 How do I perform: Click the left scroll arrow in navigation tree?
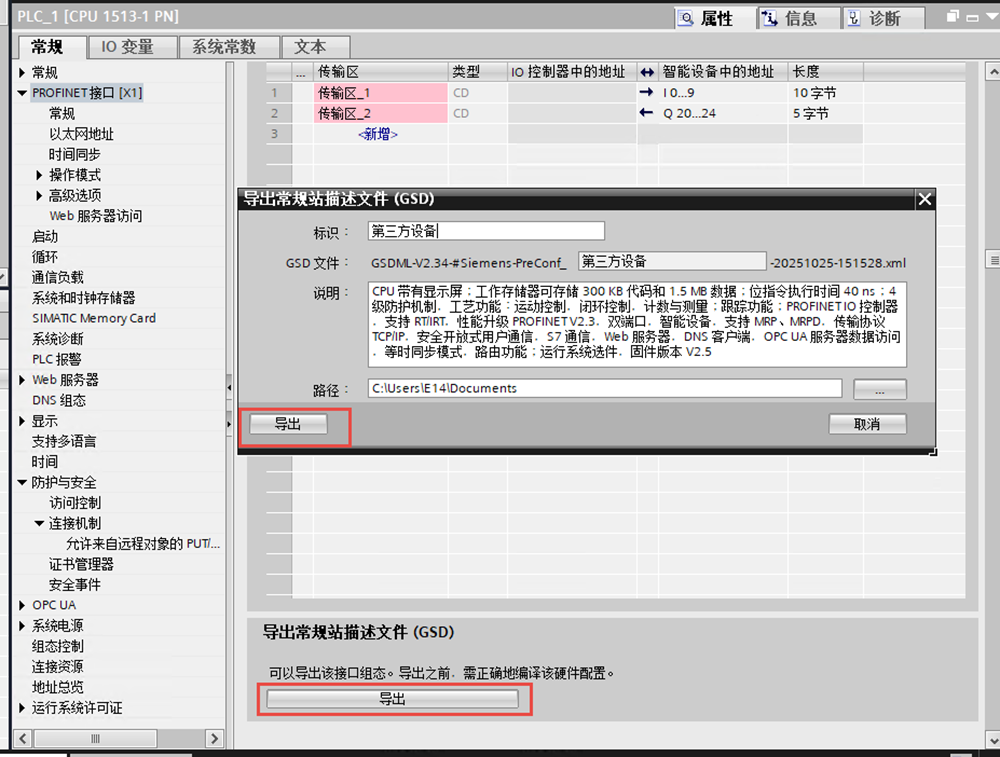(x=19, y=738)
